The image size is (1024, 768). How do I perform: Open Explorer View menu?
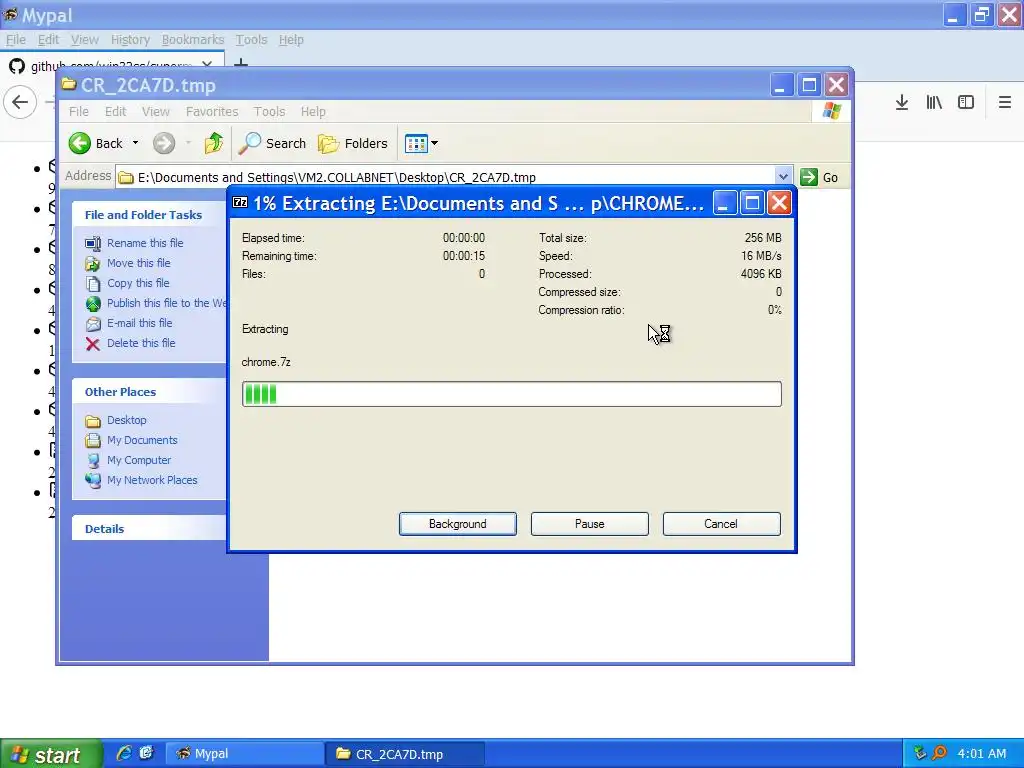pyautogui.click(x=155, y=111)
